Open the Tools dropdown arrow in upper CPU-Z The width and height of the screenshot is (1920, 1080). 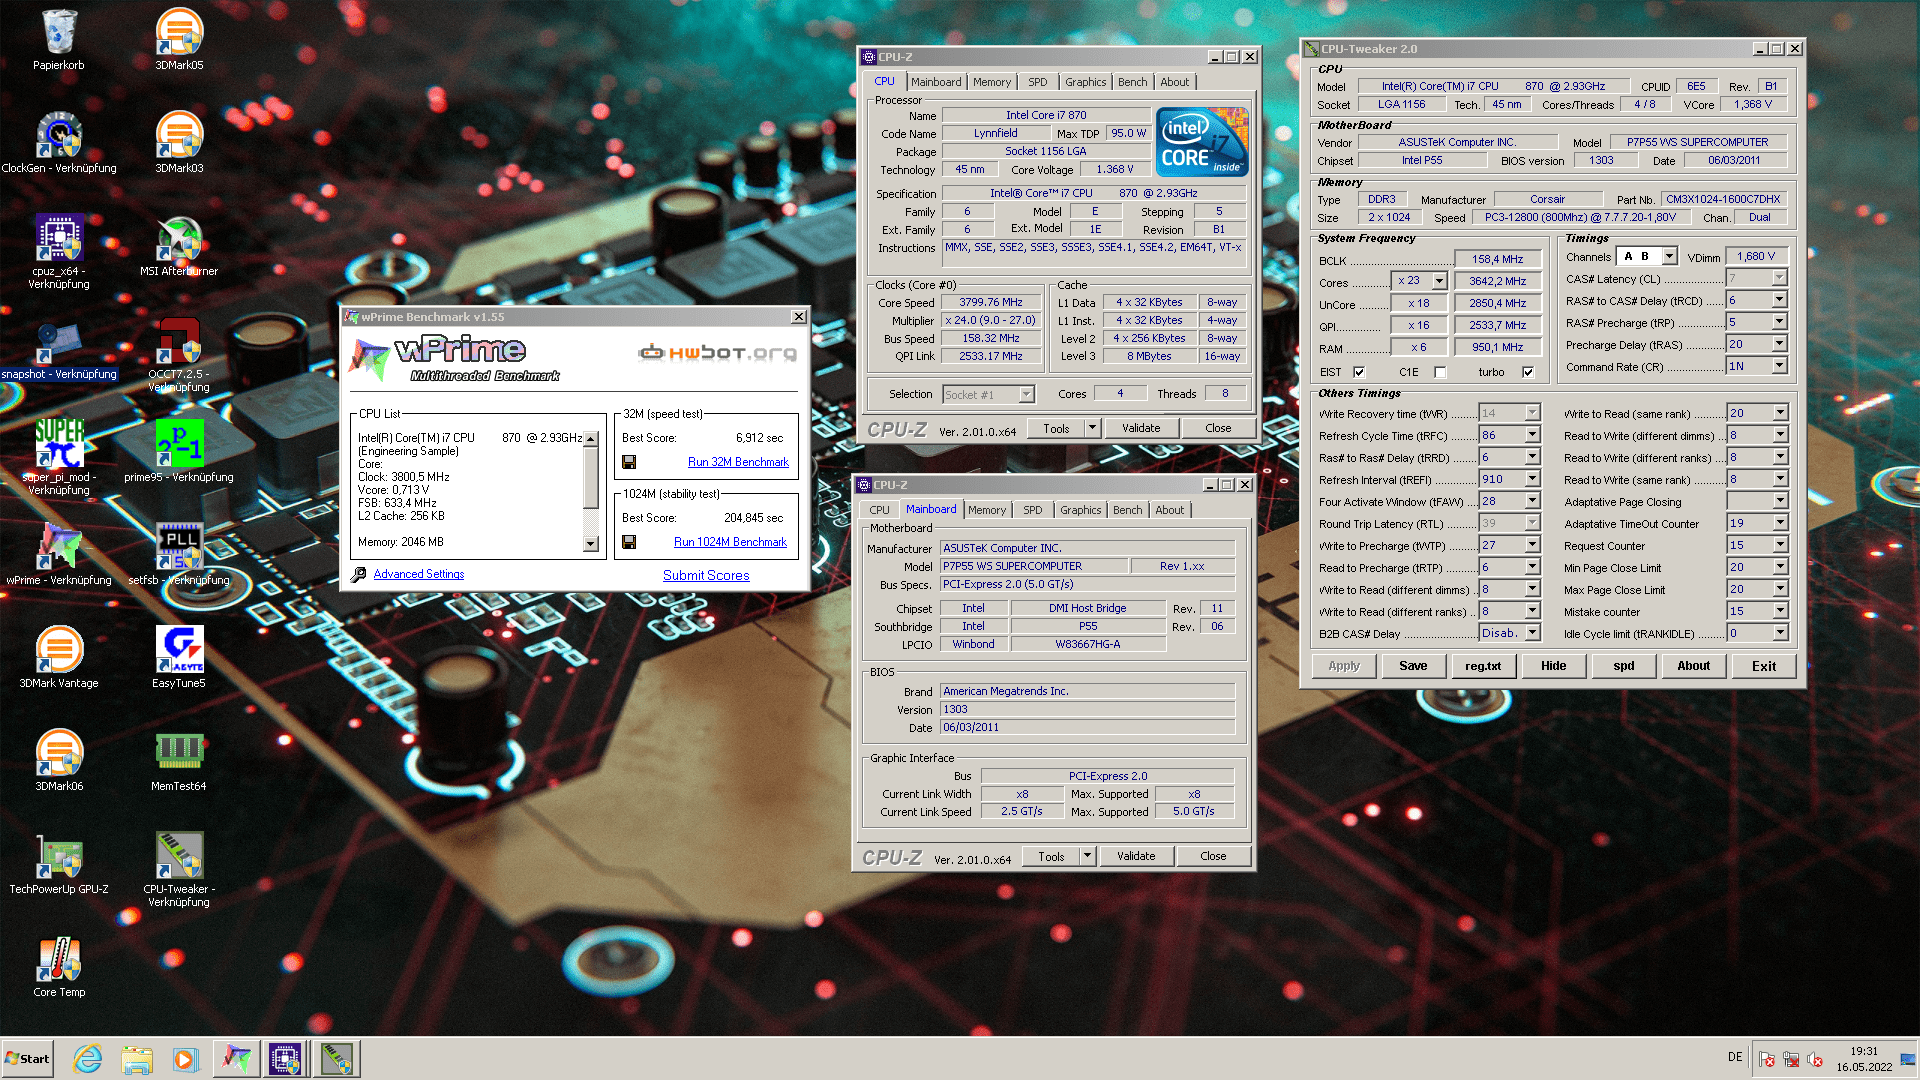pyautogui.click(x=1092, y=428)
